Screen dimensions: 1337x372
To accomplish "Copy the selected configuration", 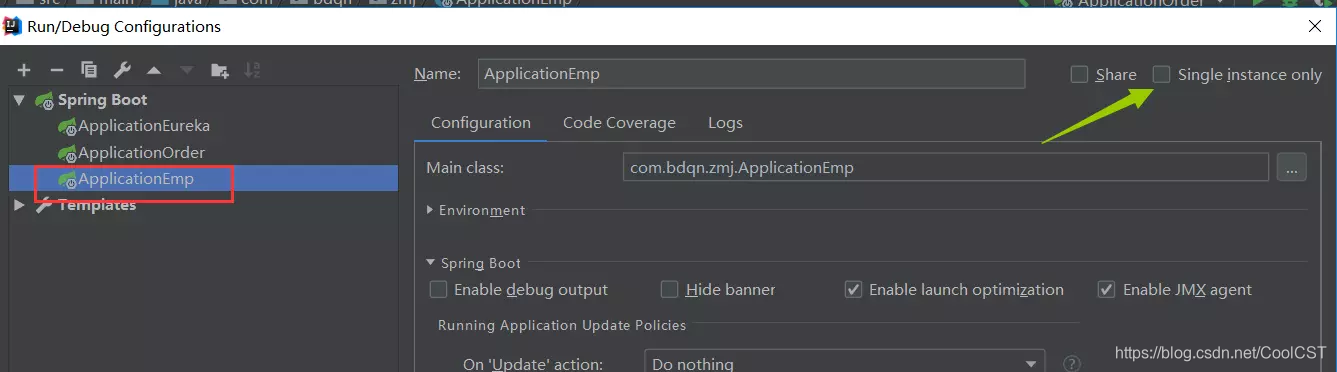I will pyautogui.click(x=89, y=70).
